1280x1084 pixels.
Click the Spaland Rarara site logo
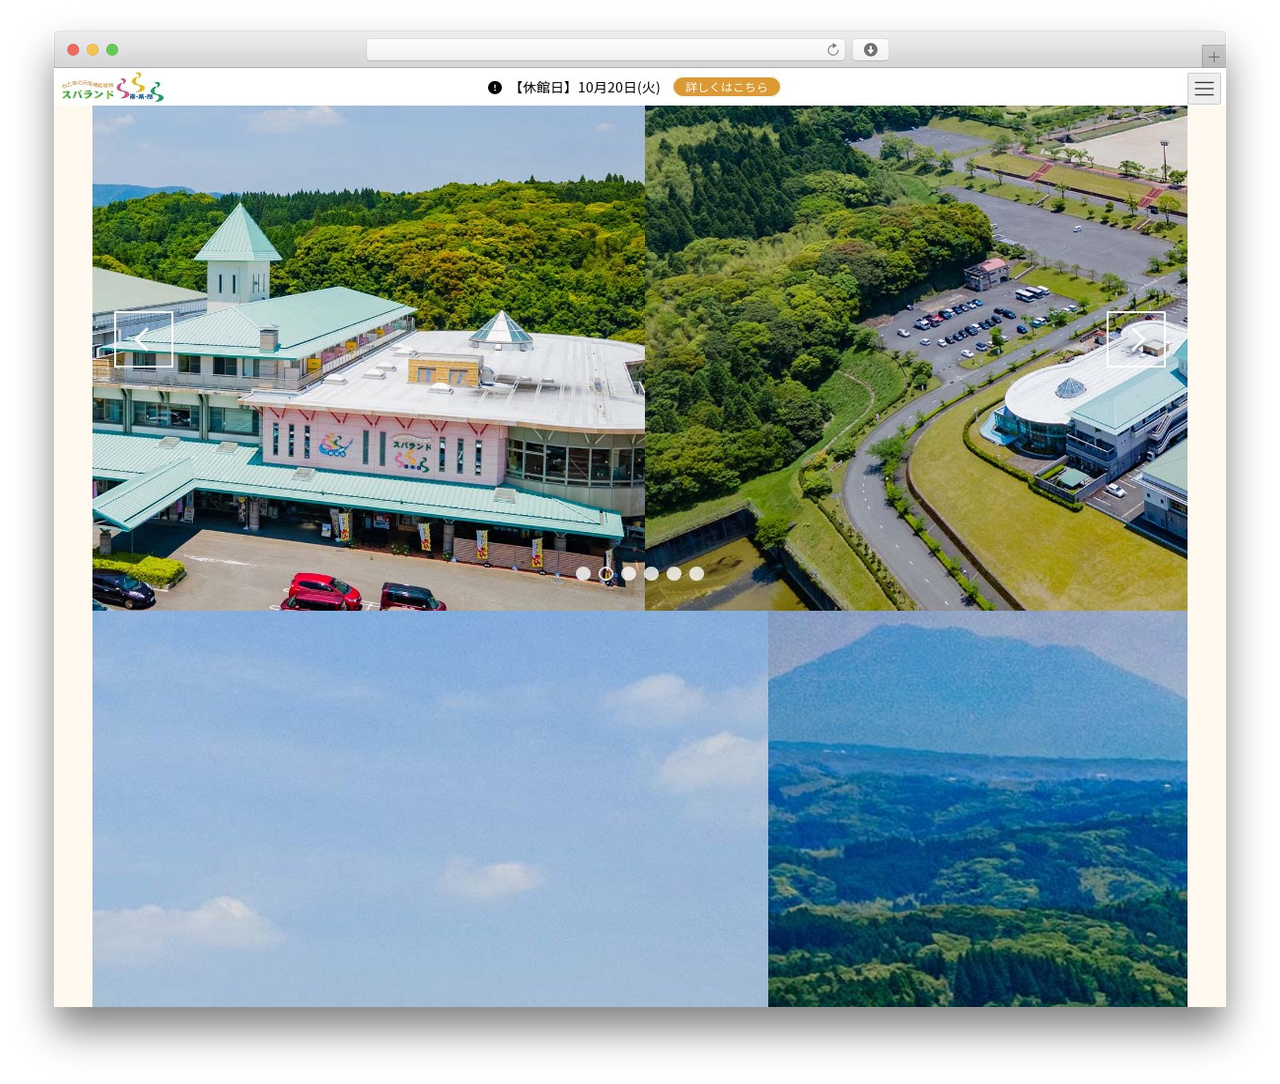click(113, 87)
